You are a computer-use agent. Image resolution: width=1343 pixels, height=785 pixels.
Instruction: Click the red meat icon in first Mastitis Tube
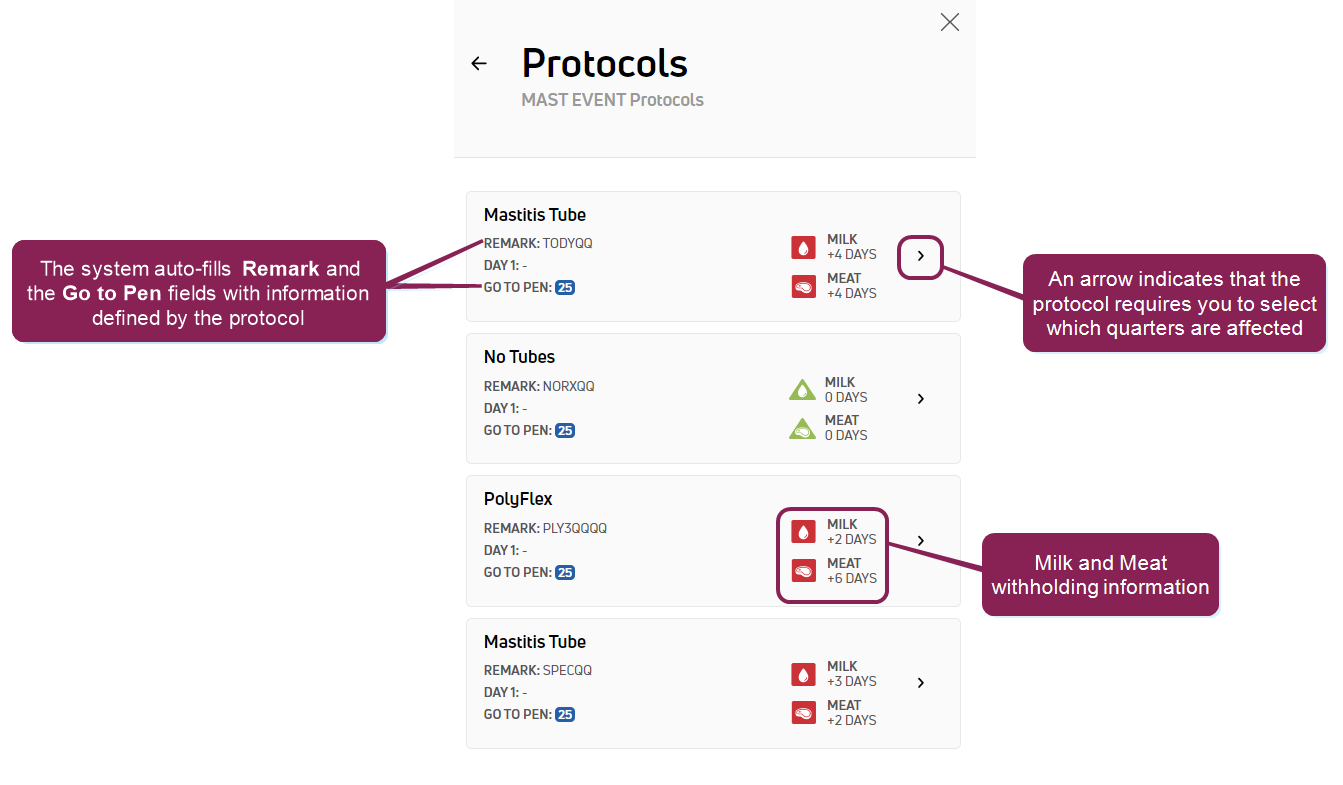click(x=803, y=286)
